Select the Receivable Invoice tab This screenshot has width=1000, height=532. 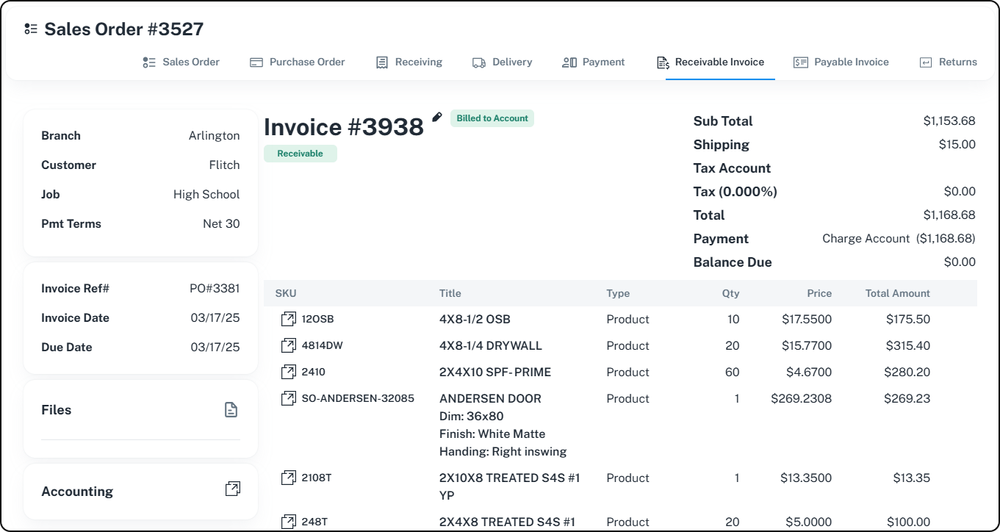pos(710,62)
